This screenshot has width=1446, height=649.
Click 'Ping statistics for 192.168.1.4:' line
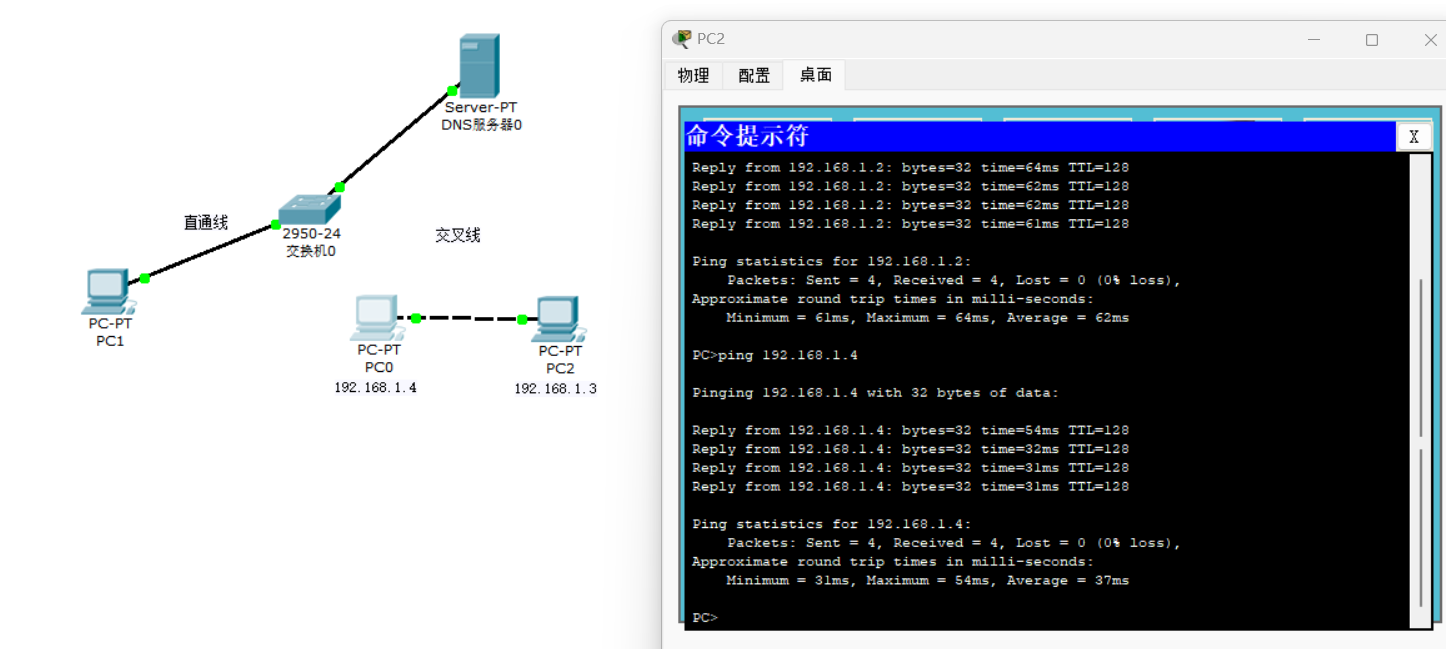(832, 524)
